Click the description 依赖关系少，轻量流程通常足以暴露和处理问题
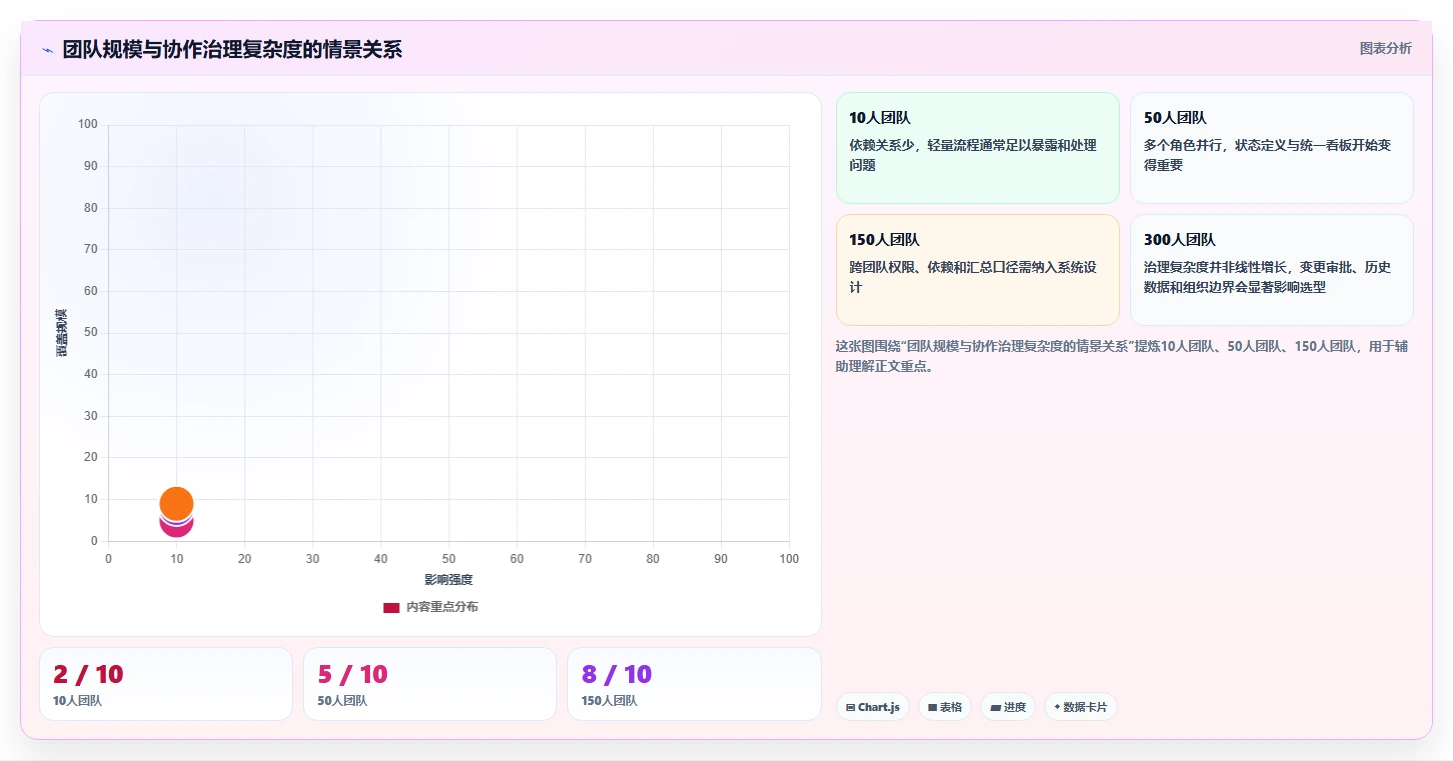 click(x=972, y=155)
